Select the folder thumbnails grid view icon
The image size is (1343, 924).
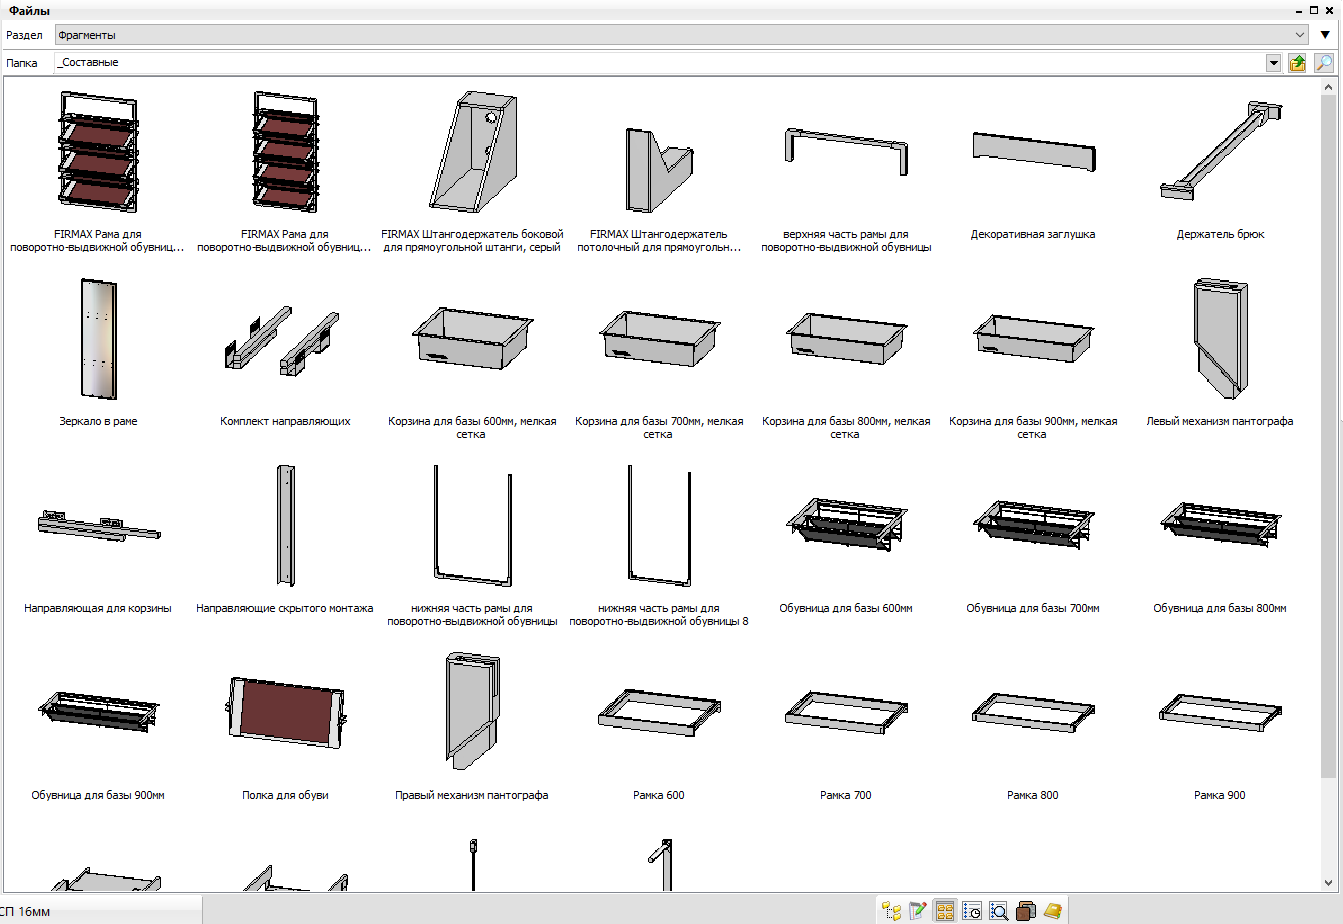pos(945,910)
